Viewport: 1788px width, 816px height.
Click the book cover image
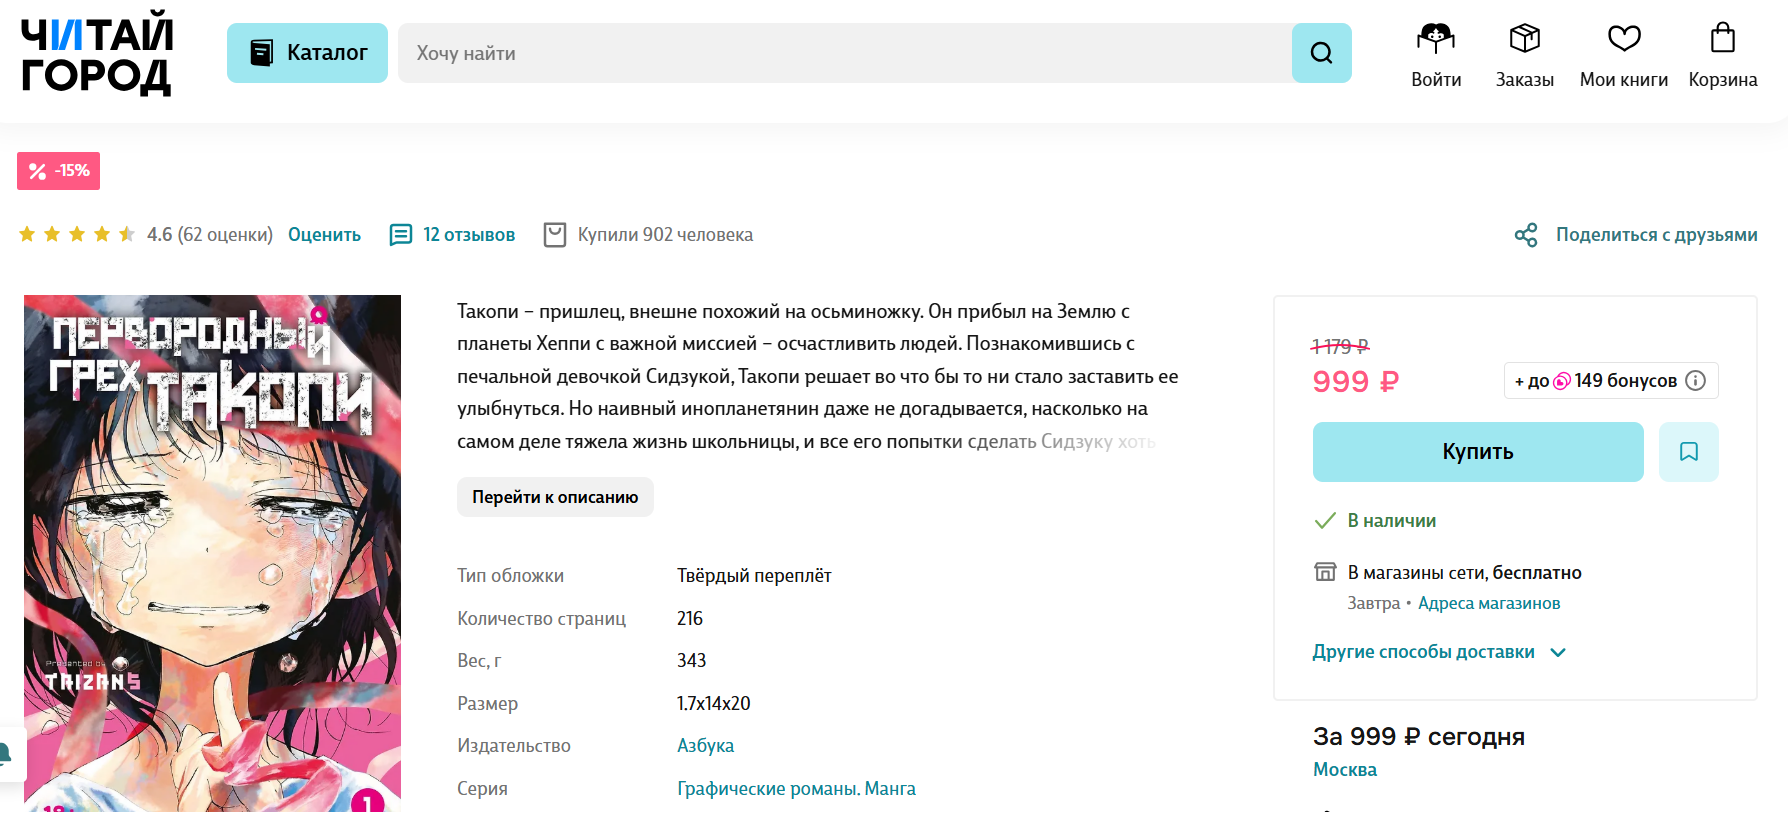(212, 552)
